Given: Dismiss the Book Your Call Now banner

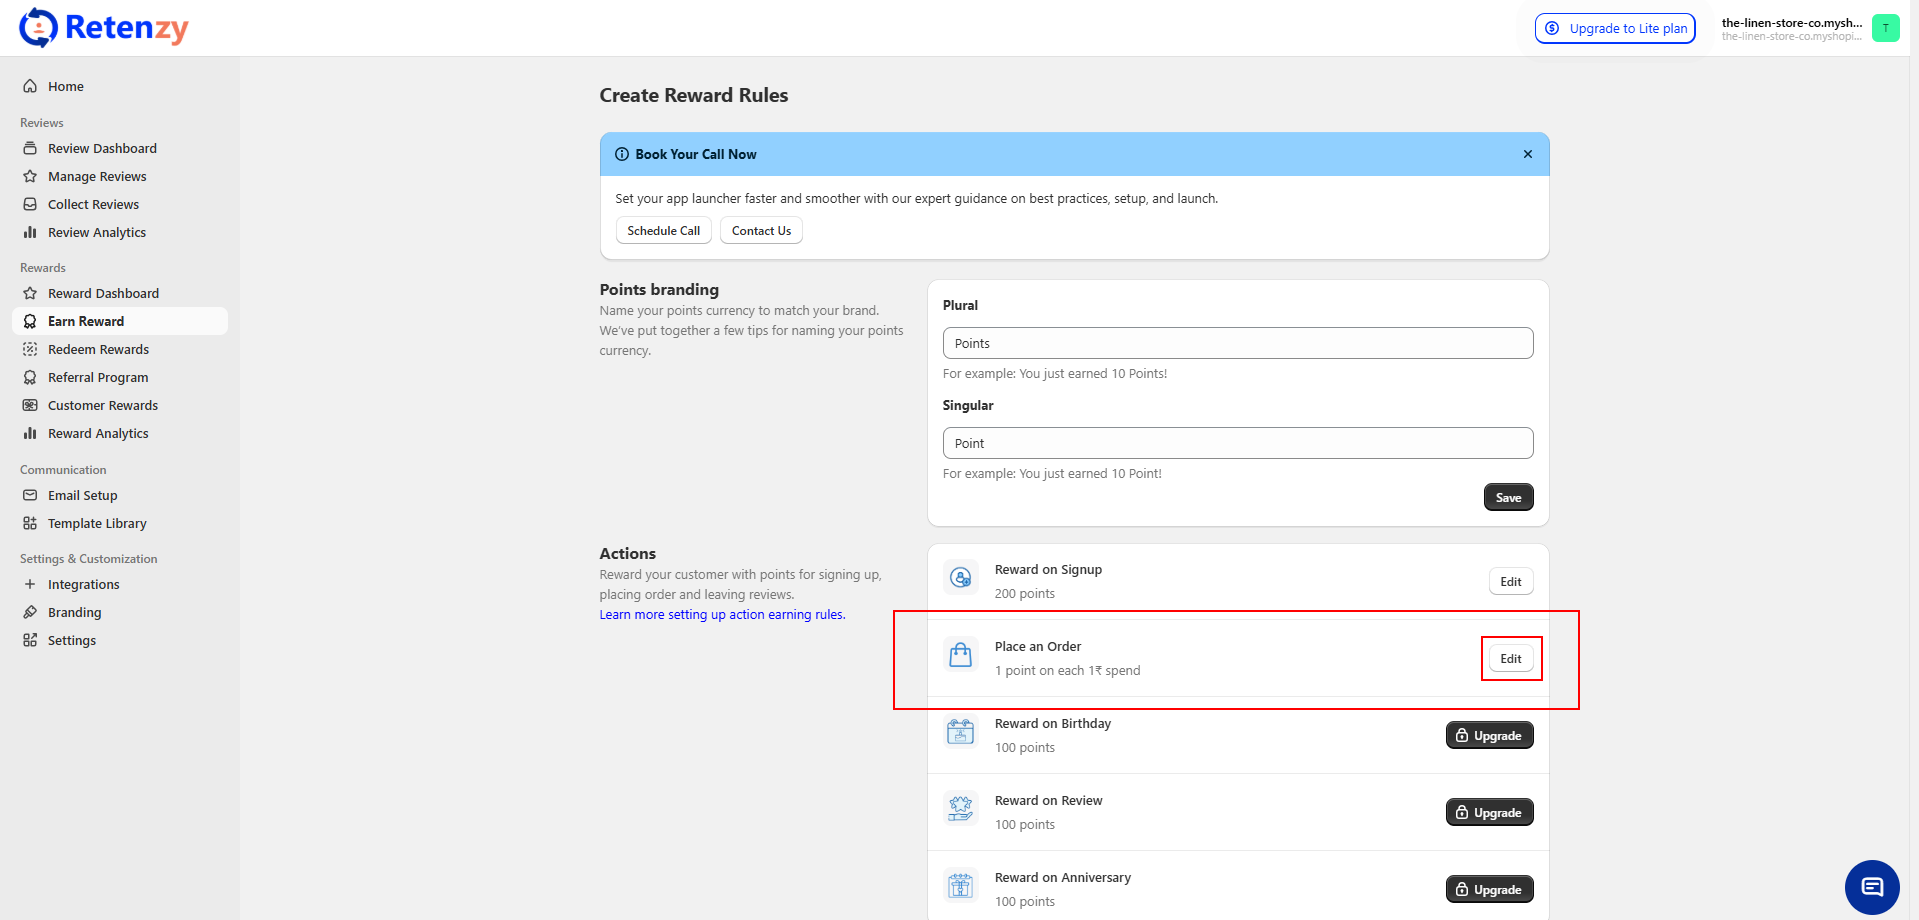Looking at the screenshot, I should click(x=1527, y=154).
